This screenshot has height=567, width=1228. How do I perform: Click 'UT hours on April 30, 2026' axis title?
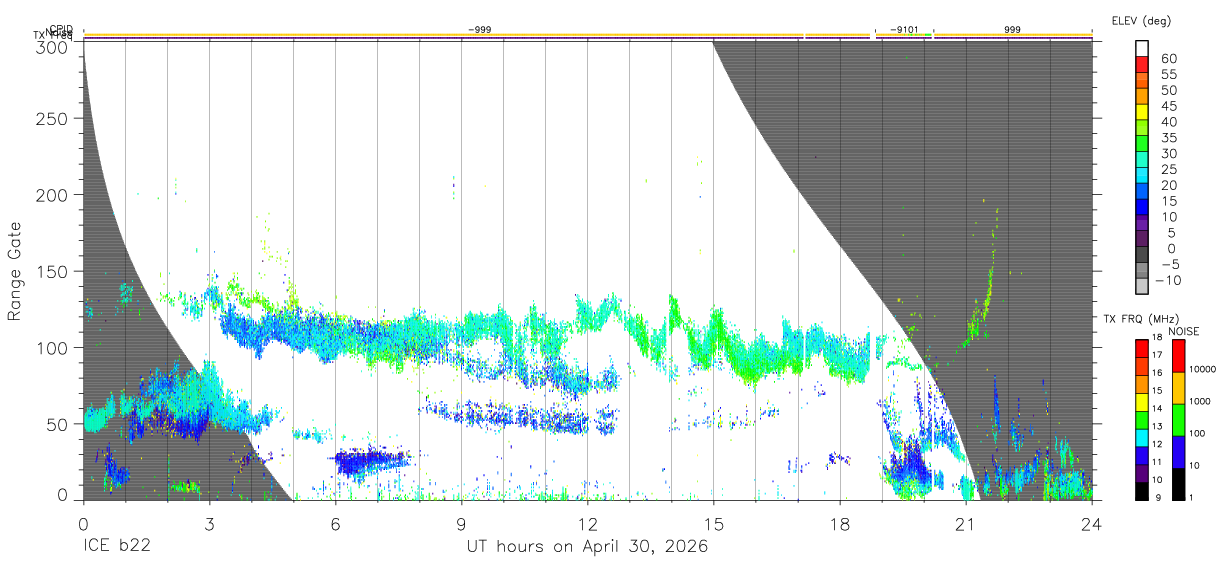[587, 547]
